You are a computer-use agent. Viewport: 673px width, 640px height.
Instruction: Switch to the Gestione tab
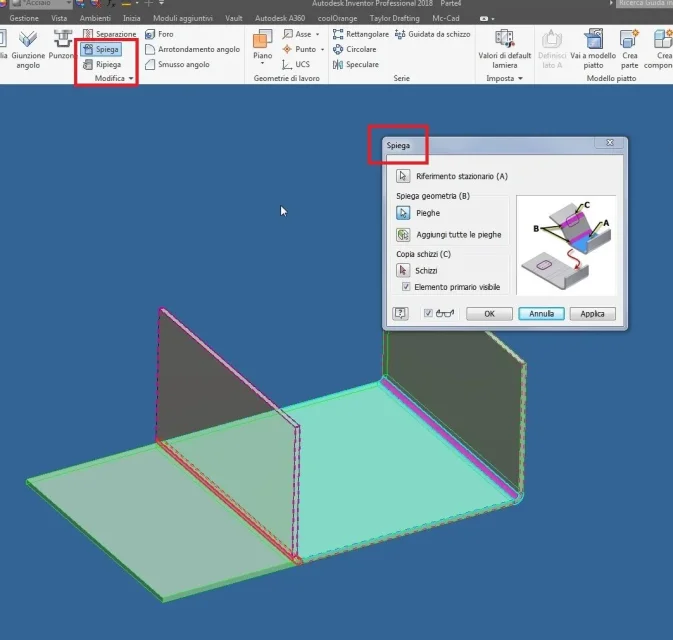(x=24, y=18)
